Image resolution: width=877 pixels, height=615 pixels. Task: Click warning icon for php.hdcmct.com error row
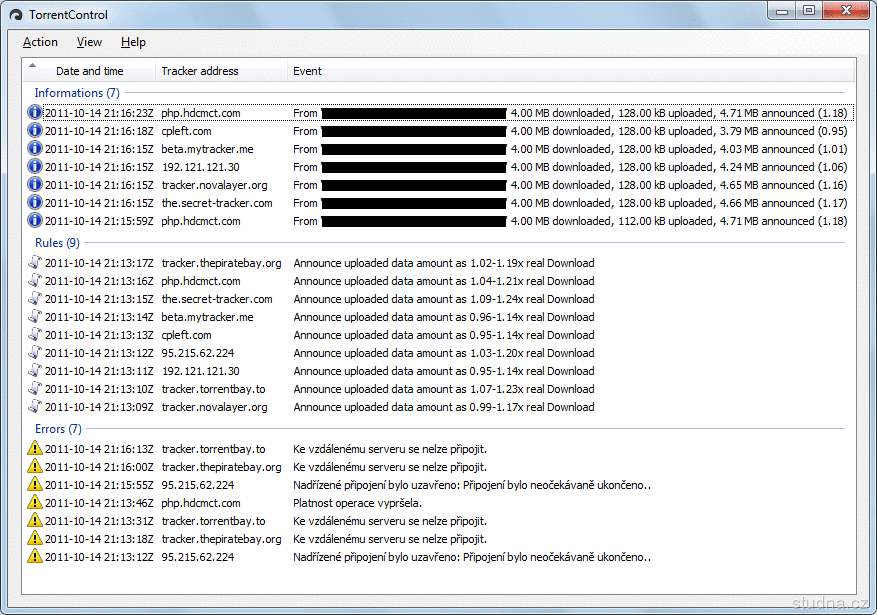pyautogui.click(x=35, y=503)
